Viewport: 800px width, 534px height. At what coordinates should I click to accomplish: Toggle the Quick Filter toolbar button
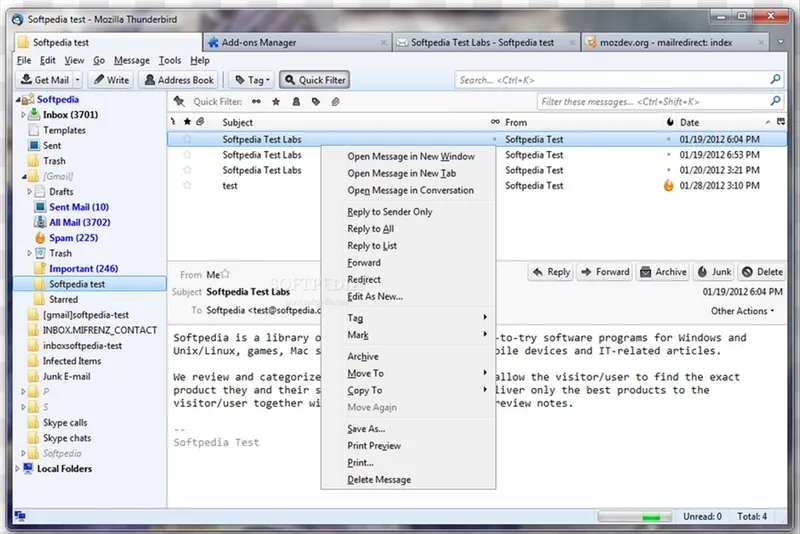(x=315, y=80)
